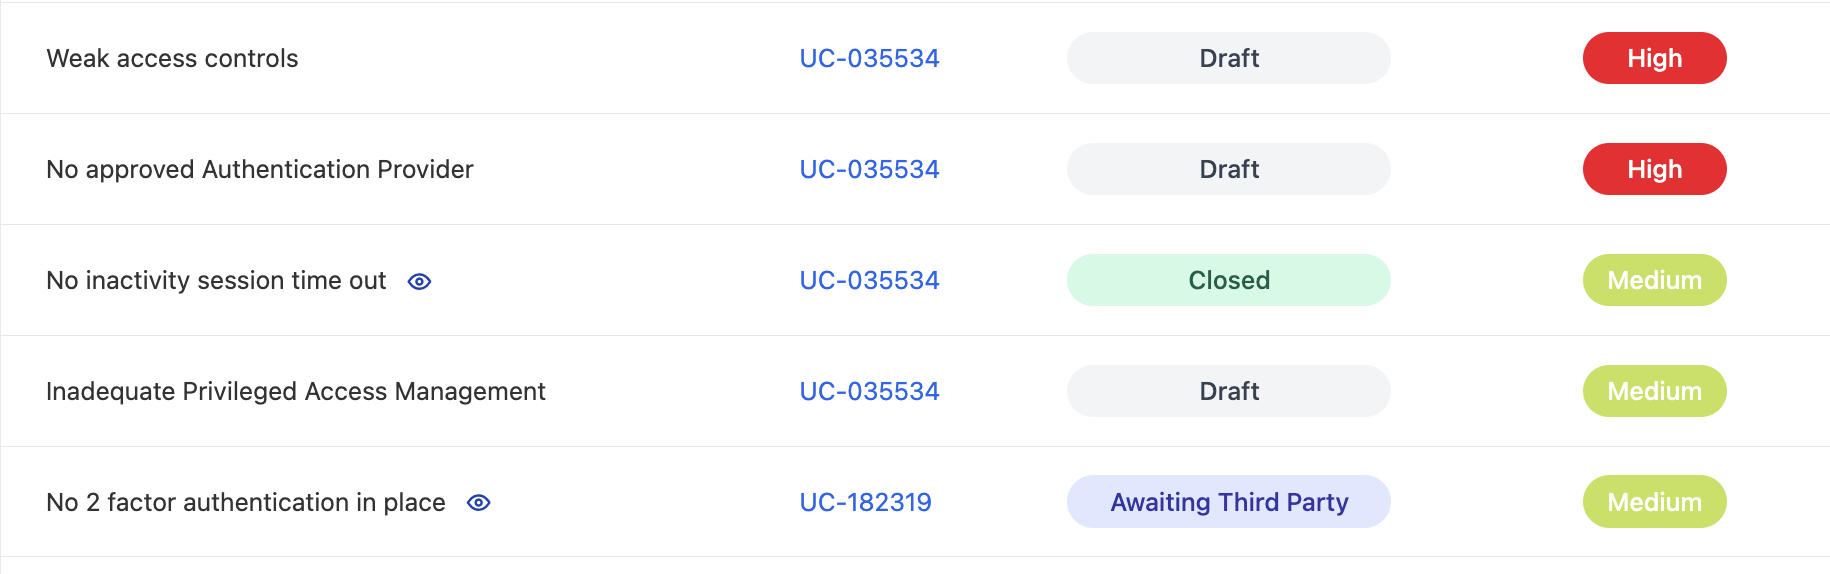The image size is (1830, 574).
Task: Click Medium badge for Inadequate Privileged Access Management
Action: coord(1654,391)
